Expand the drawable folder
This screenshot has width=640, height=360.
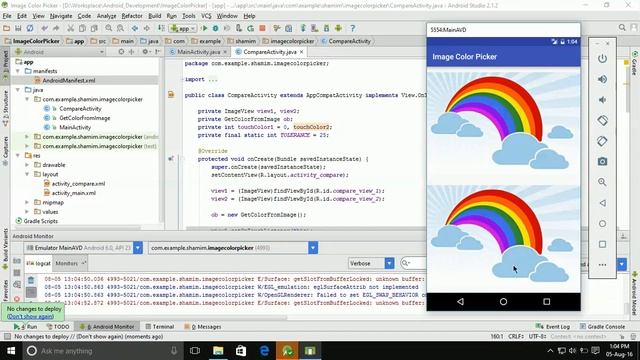(27, 165)
